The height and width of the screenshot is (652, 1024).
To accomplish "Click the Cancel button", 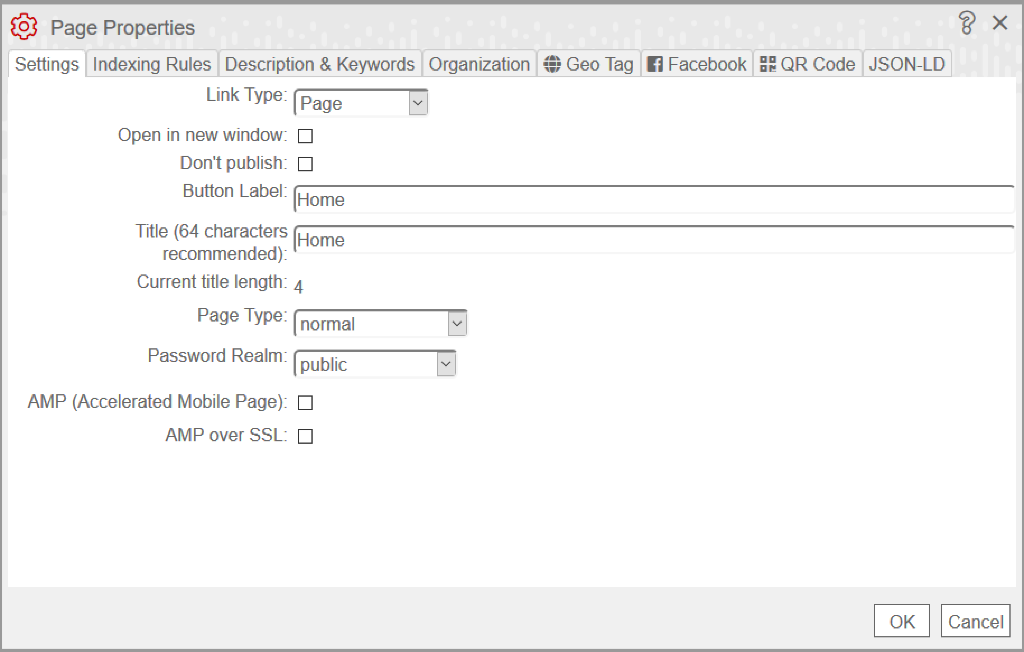I will pyautogui.click(x=976, y=621).
